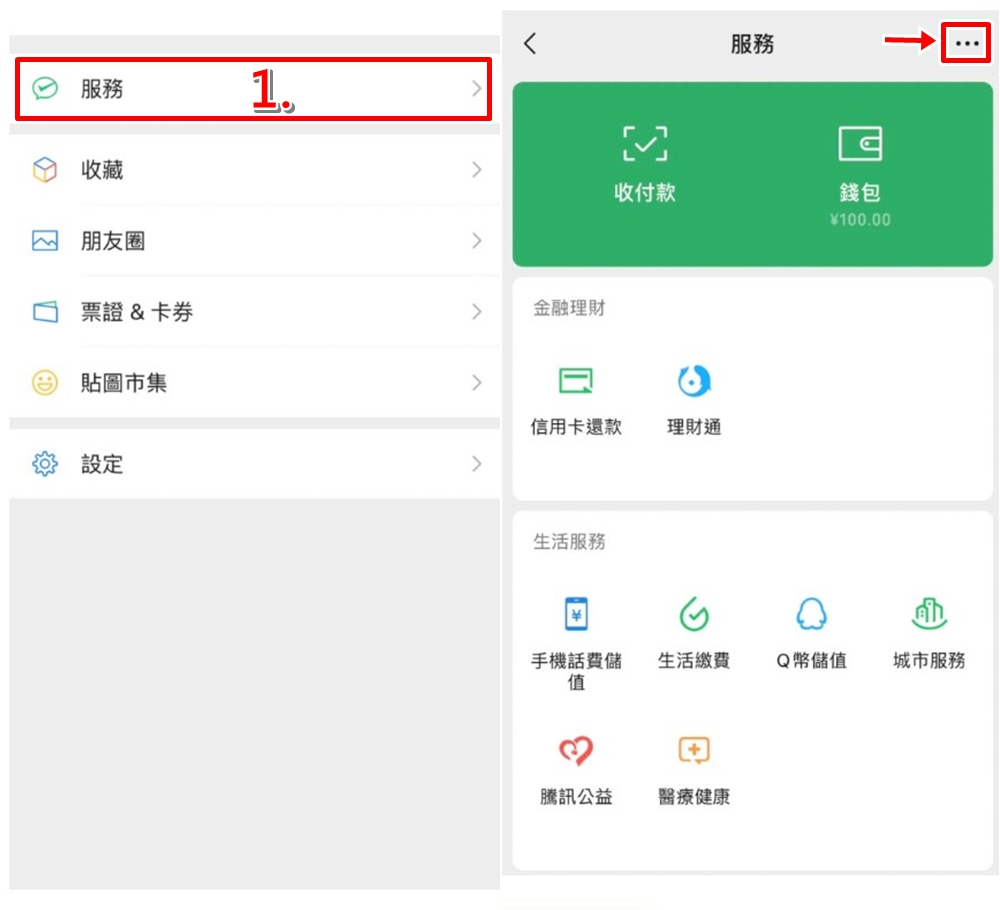Expand the 朋友圈 row chevron
This screenshot has height=910, width=1000.
point(476,241)
